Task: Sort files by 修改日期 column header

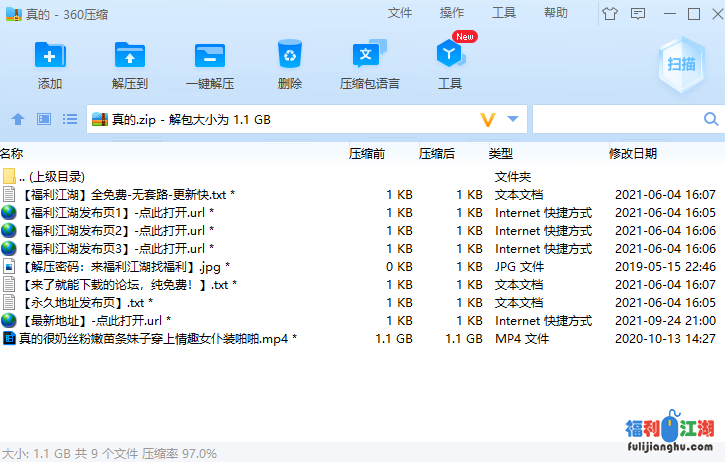Action: (x=632, y=153)
